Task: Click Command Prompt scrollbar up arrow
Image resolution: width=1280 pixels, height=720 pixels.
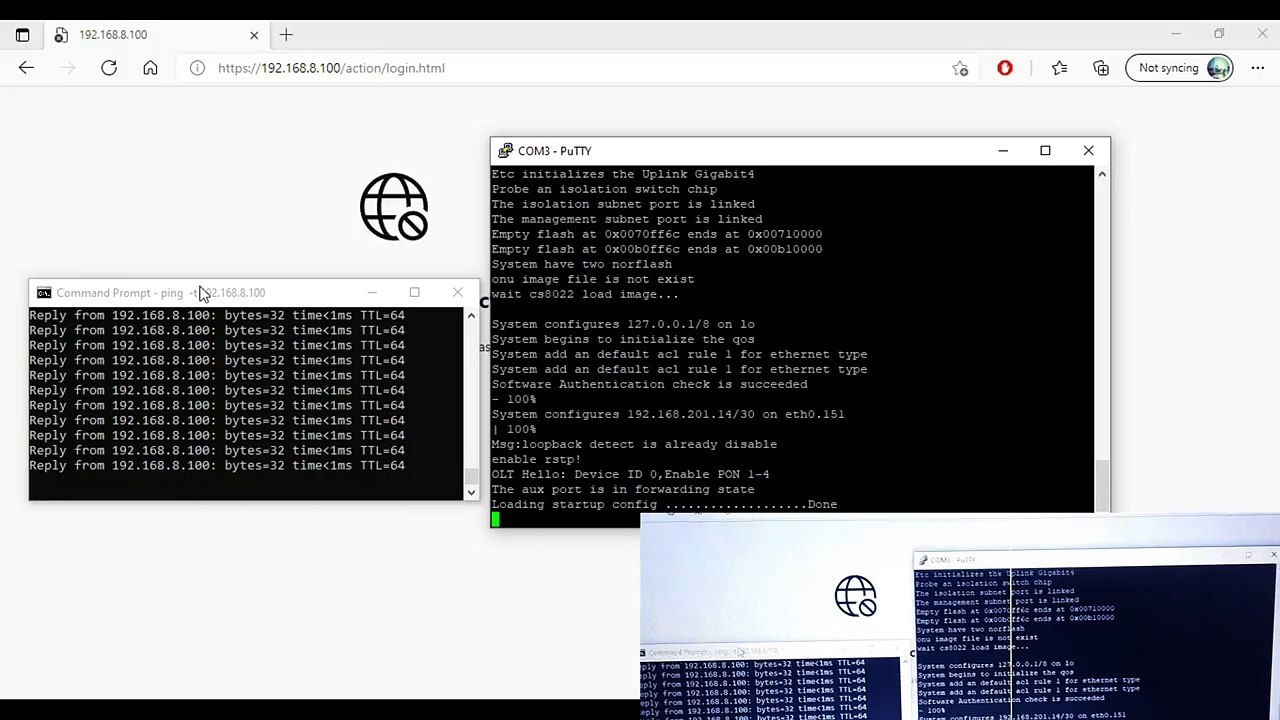Action: point(471,315)
